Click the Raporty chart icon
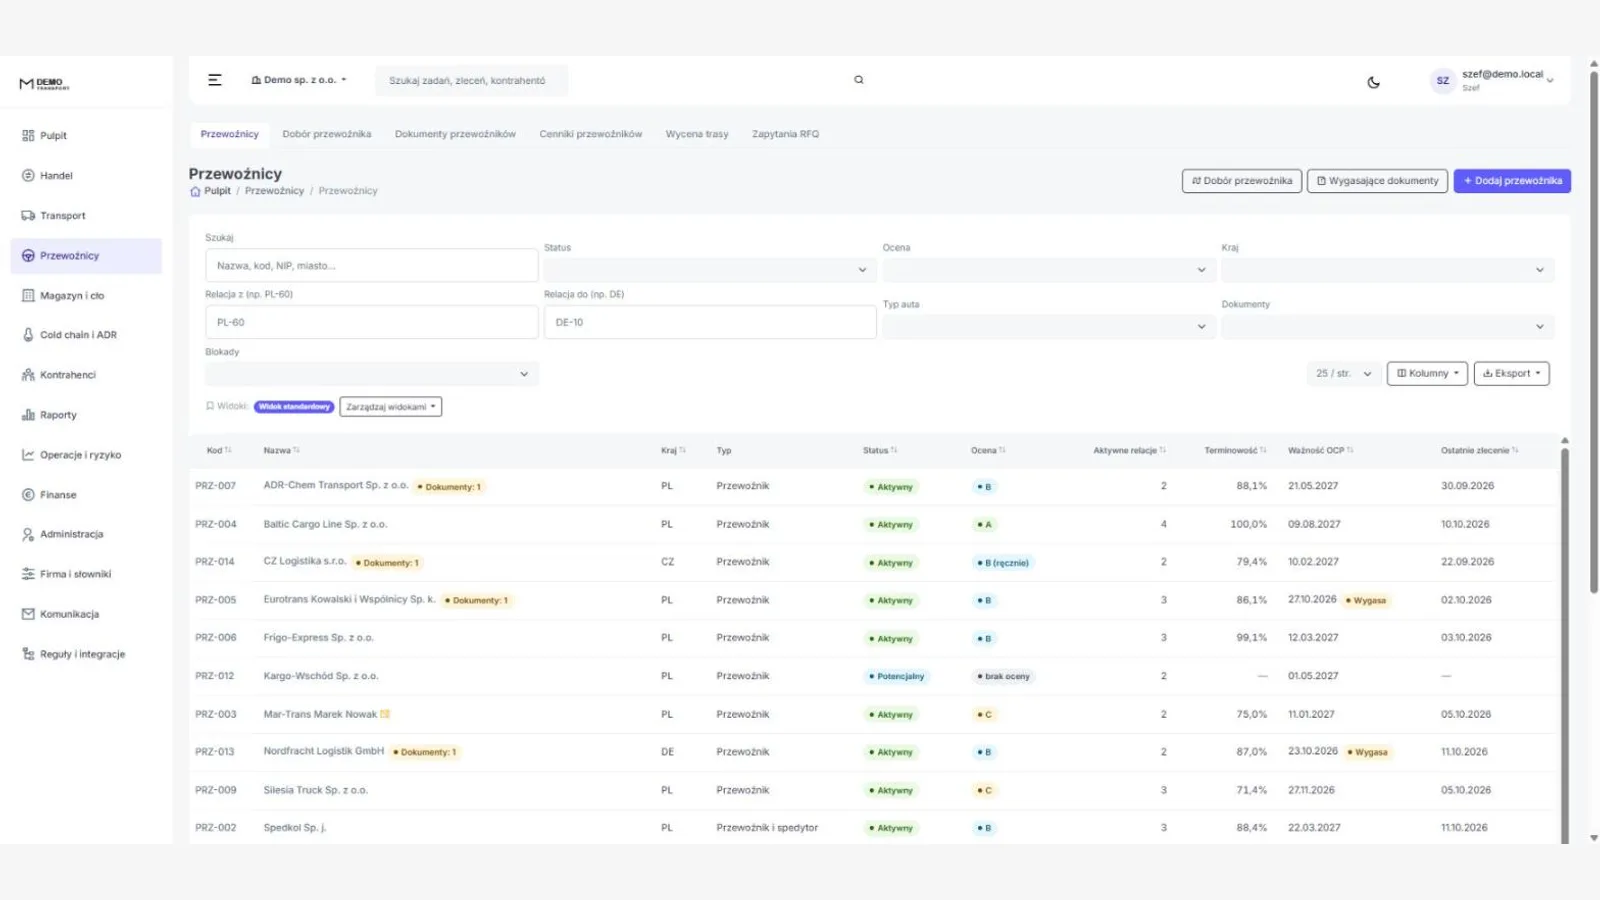Image resolution: width=1600 pixels, height=900 pixels. (x=28, y=415)
